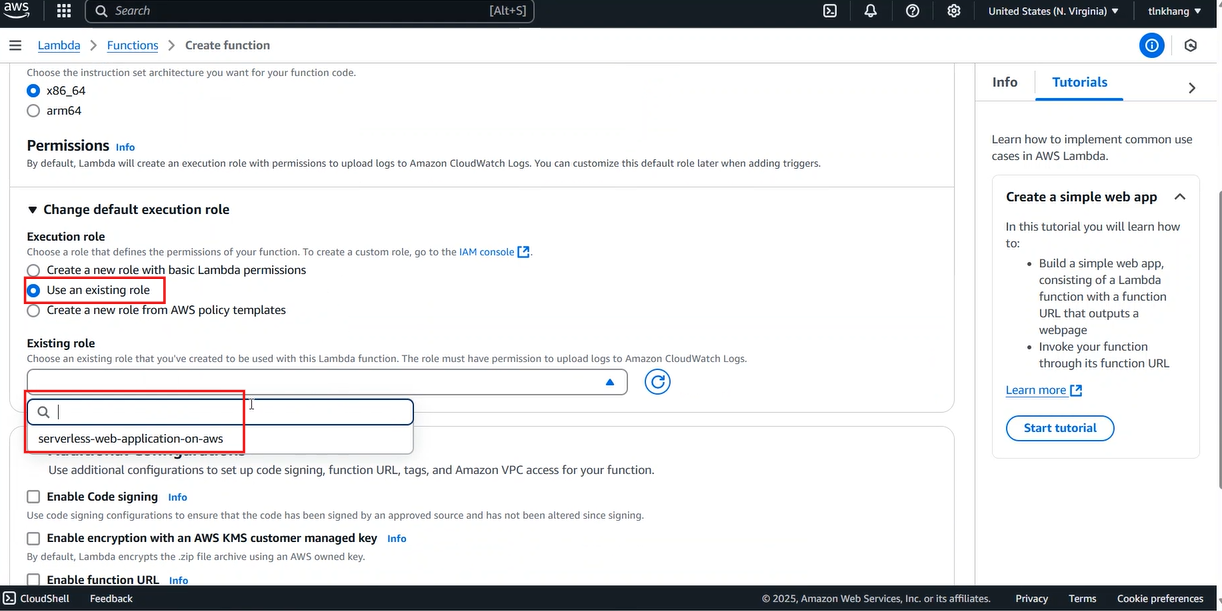Open Info link next to Enable Code signing
1222x611 pixels.
coord(177,497)
